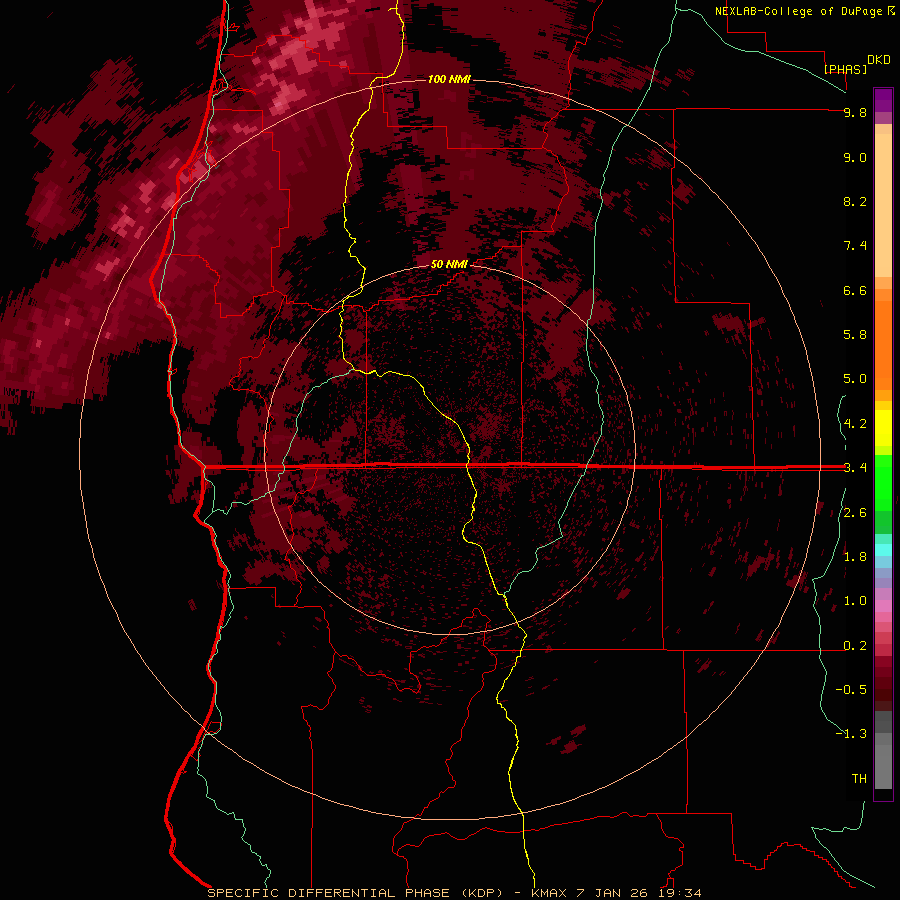Select the 100 NMI range ring label
Image resolution: width=900 pixels, height=900 pixels.
coord(449,79)
